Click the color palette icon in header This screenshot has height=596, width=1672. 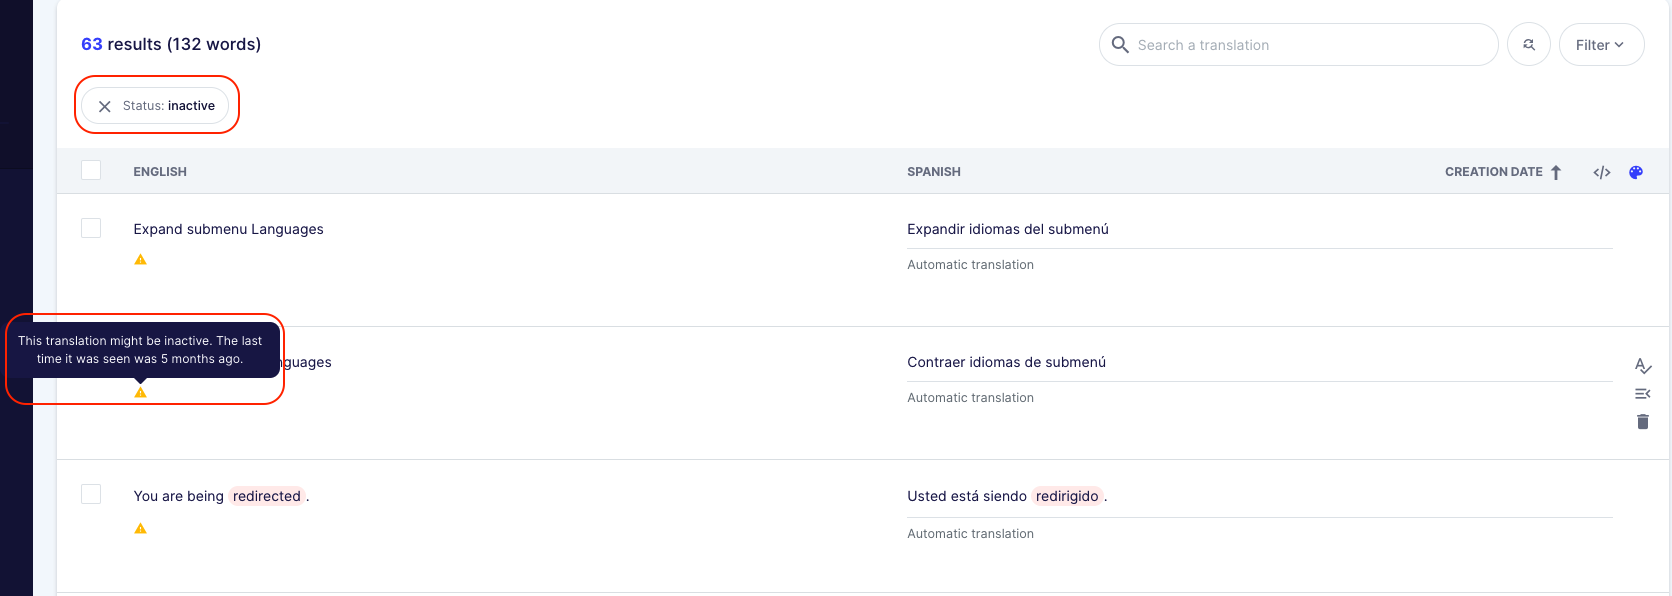click(x=1636, y=172)
